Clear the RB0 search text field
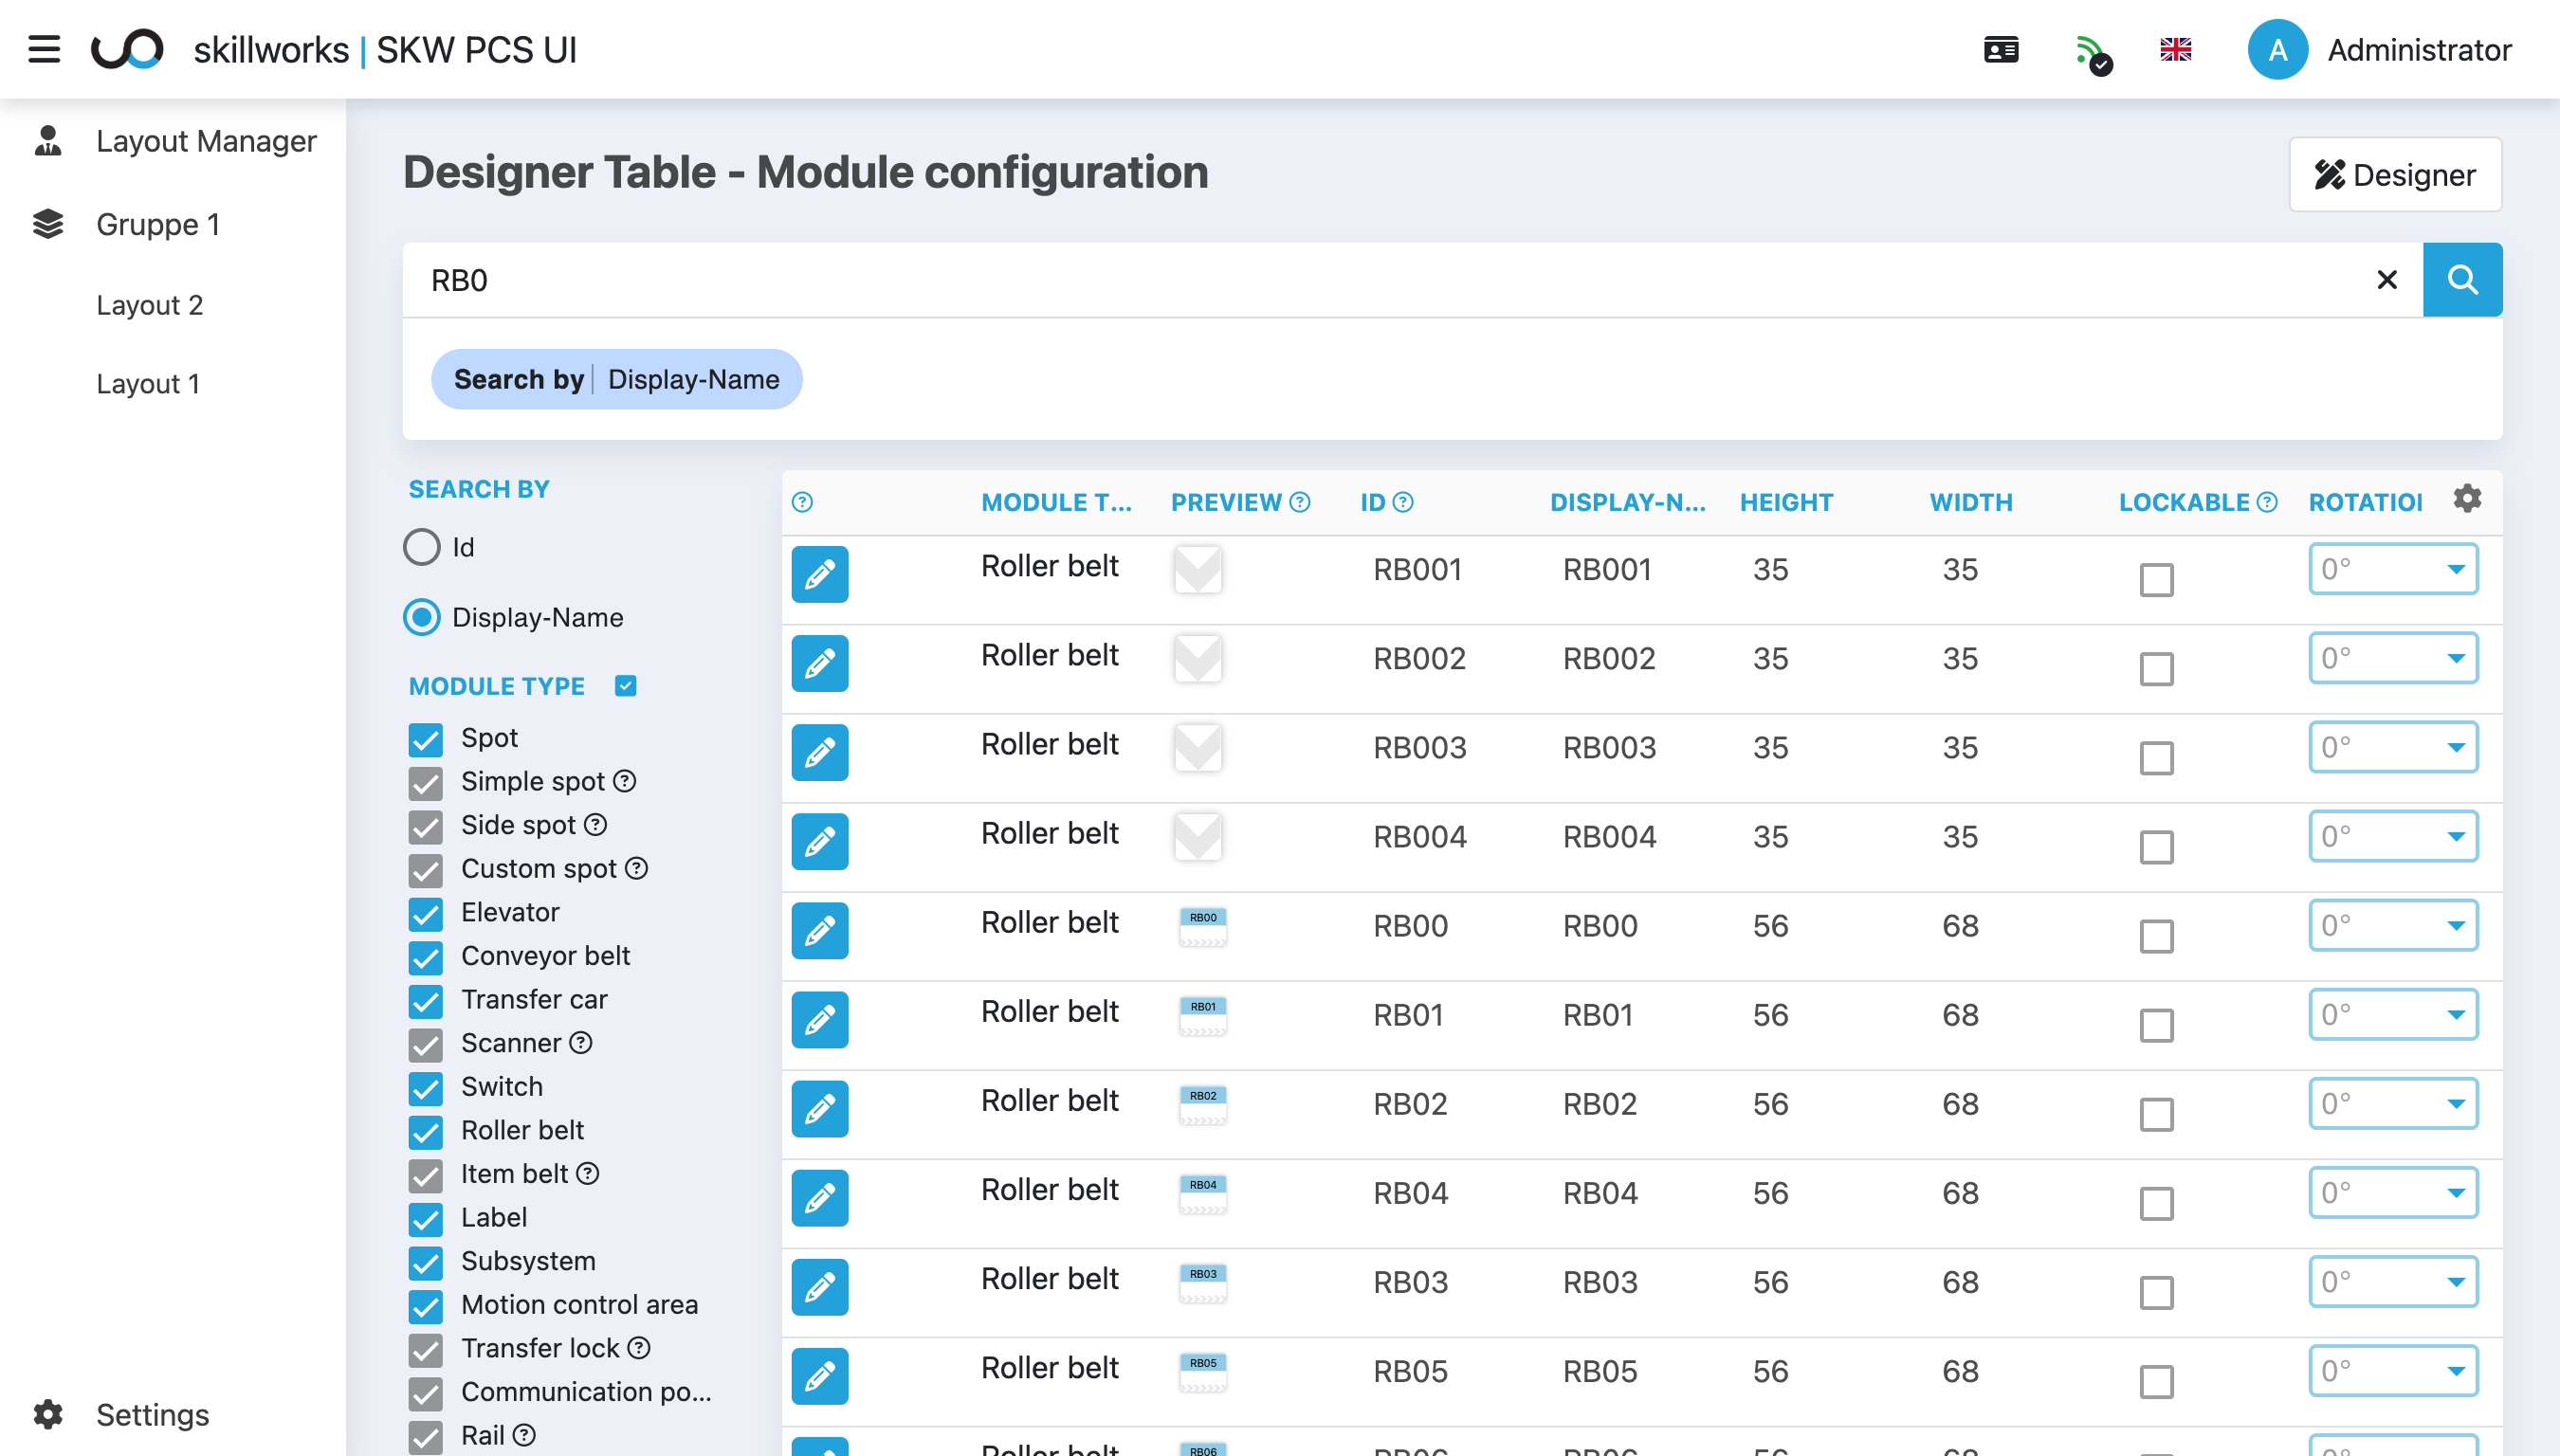This screenshot has height=1456, width=2560. point(2387,279)
